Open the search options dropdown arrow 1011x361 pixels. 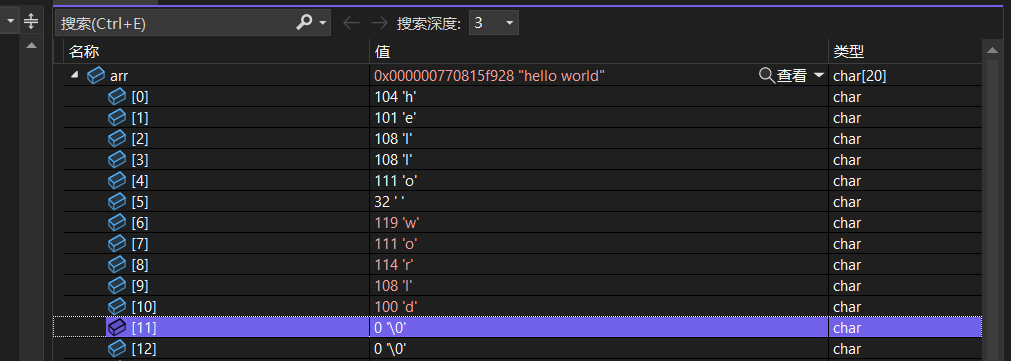(323, 24)
